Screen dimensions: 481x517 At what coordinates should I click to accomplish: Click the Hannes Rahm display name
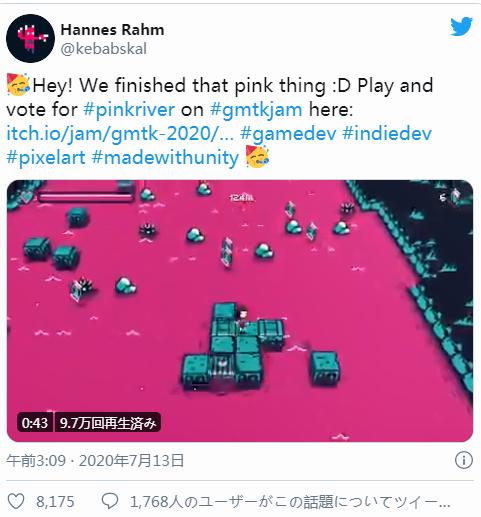click(x=112, y=30)
